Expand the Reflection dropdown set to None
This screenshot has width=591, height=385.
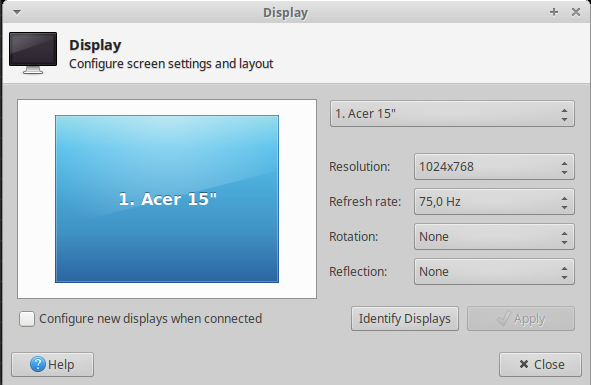click(494, 271)
